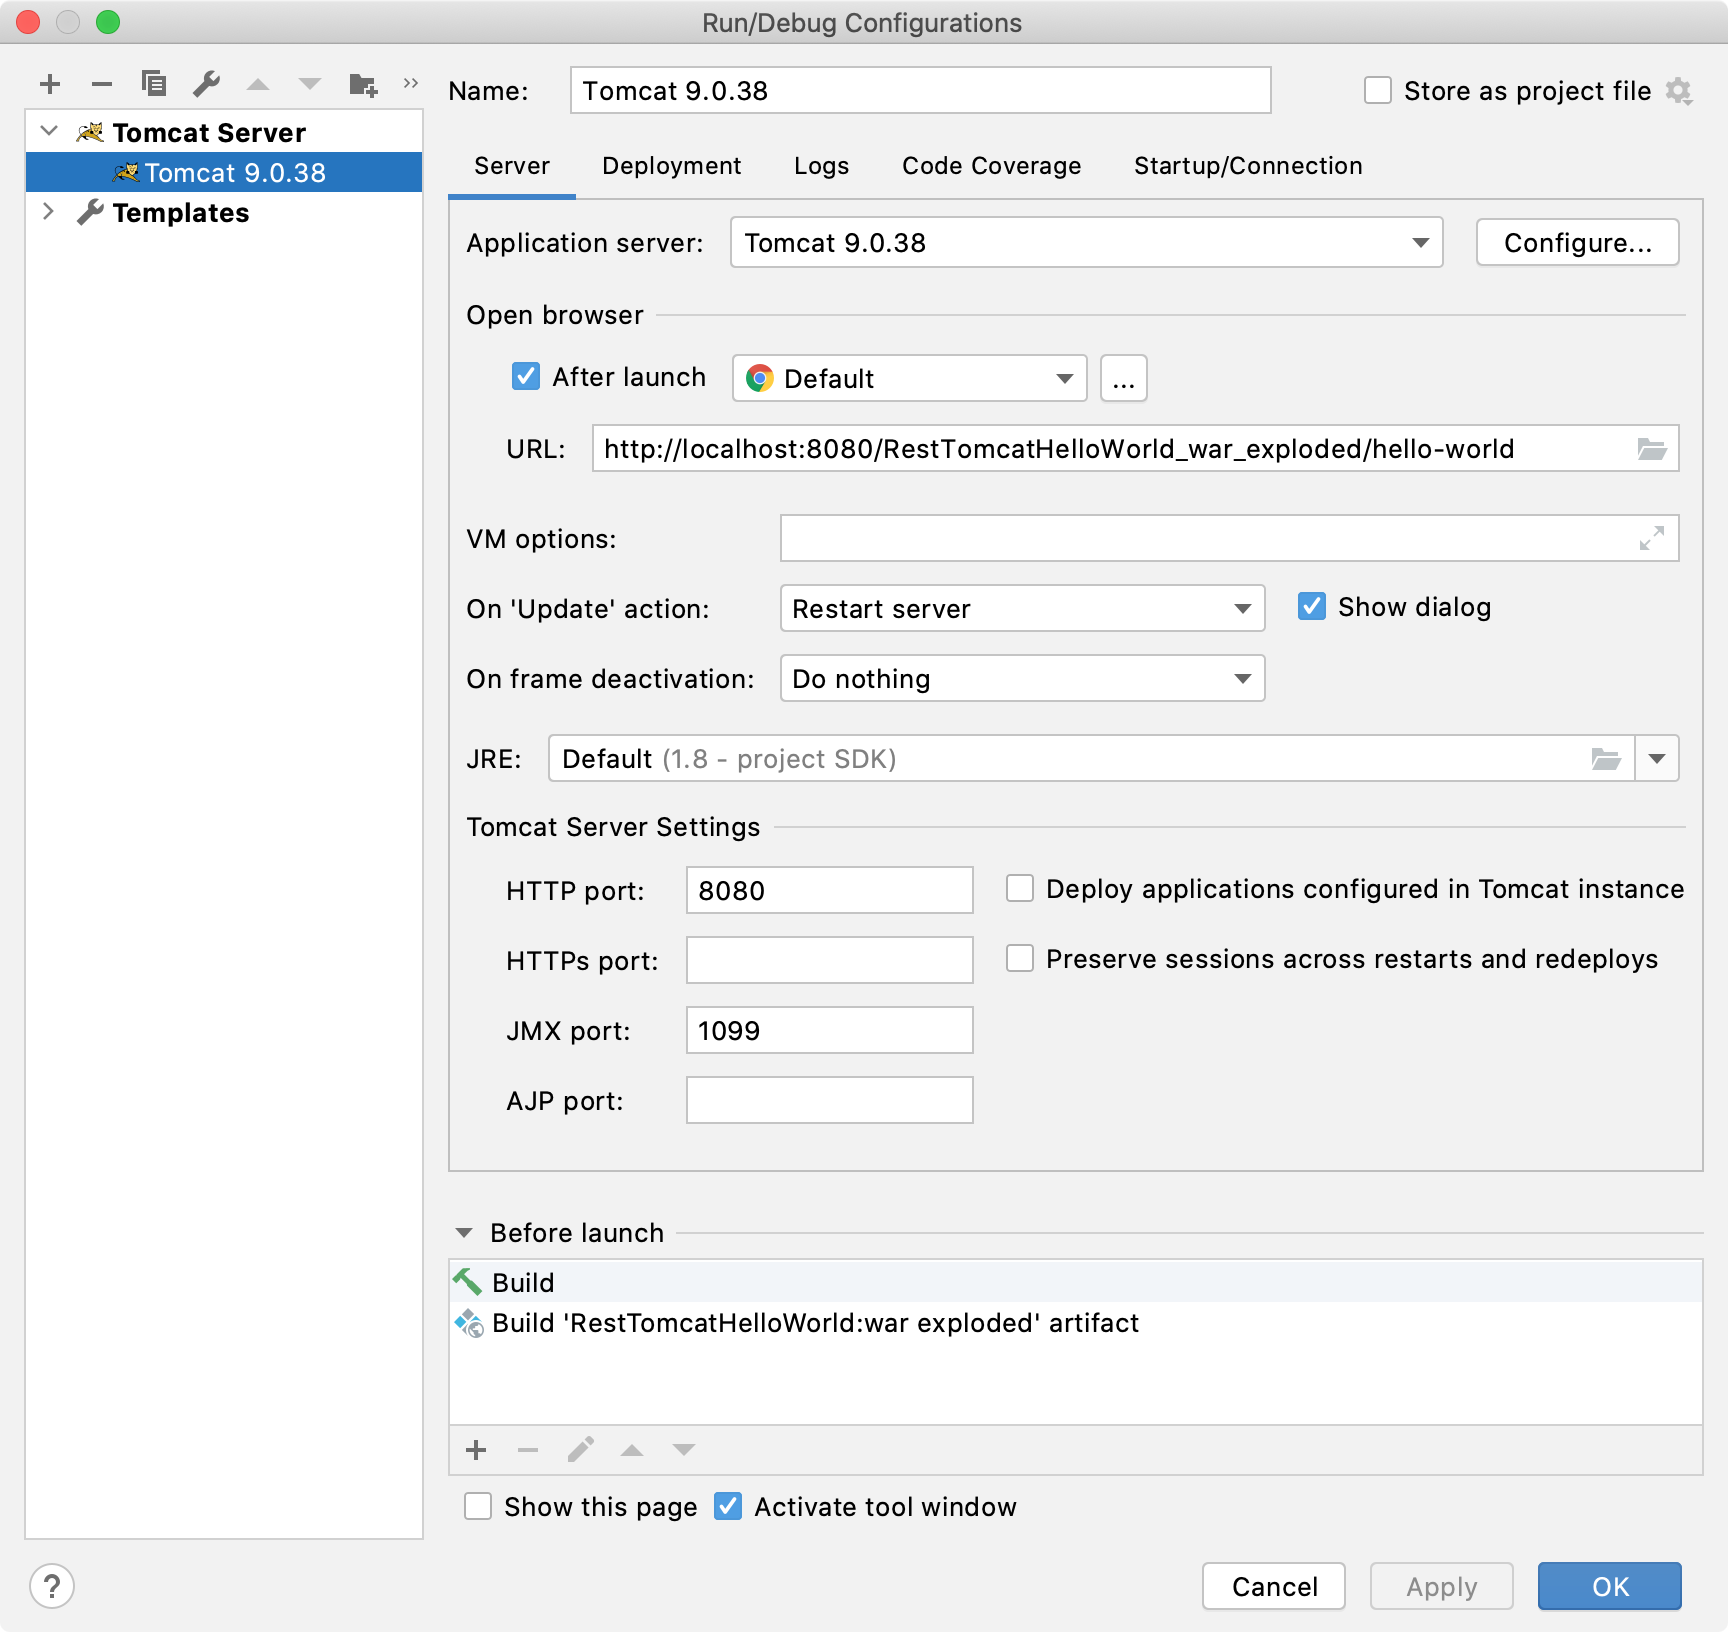1728x1632 pixels.
Task: Click the add before-launch task plus icon
Action: pos(476,1450)
